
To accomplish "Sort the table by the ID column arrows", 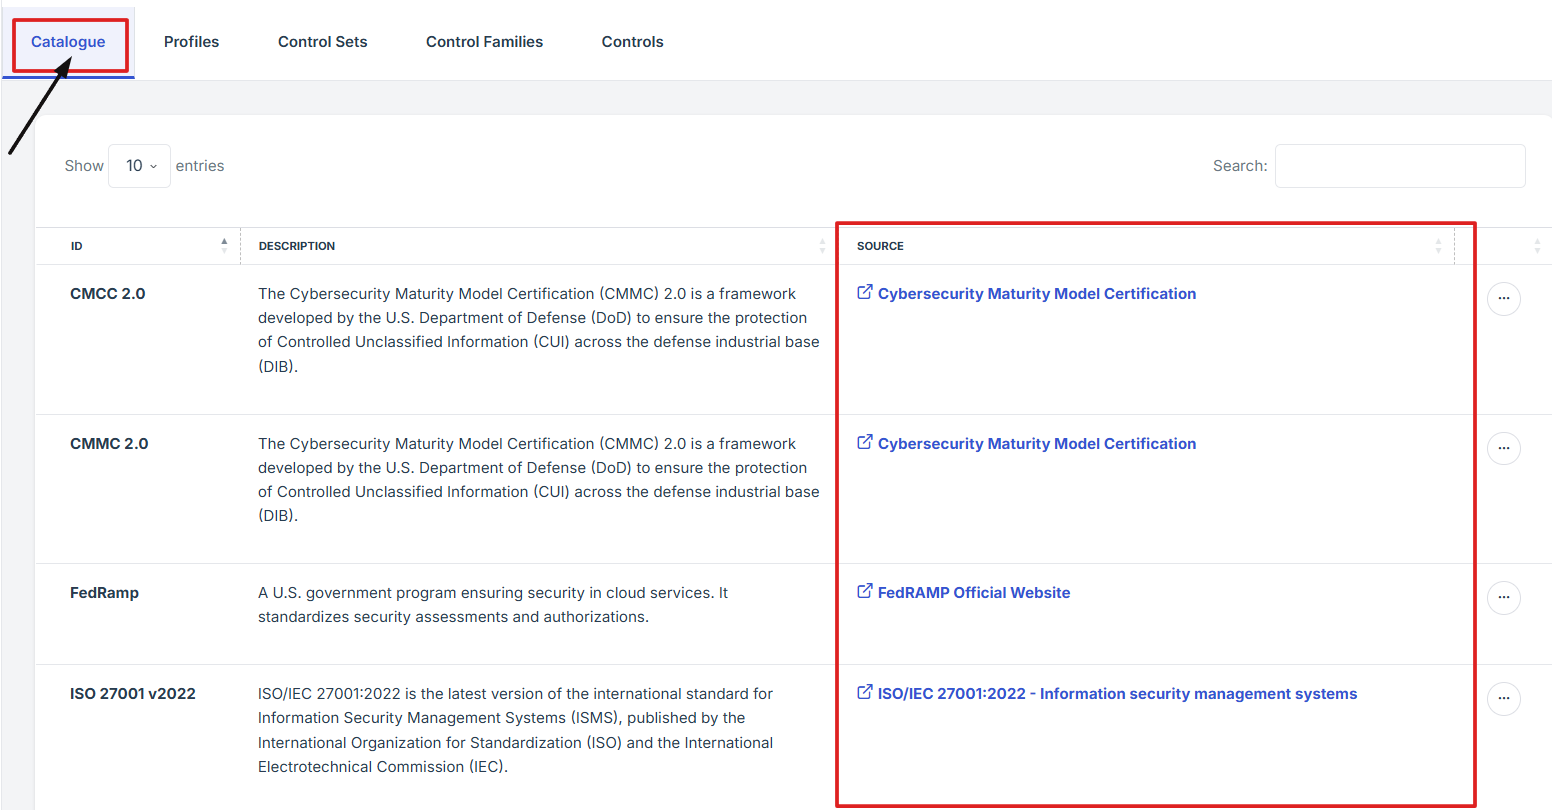I will (x=224, y=246).
